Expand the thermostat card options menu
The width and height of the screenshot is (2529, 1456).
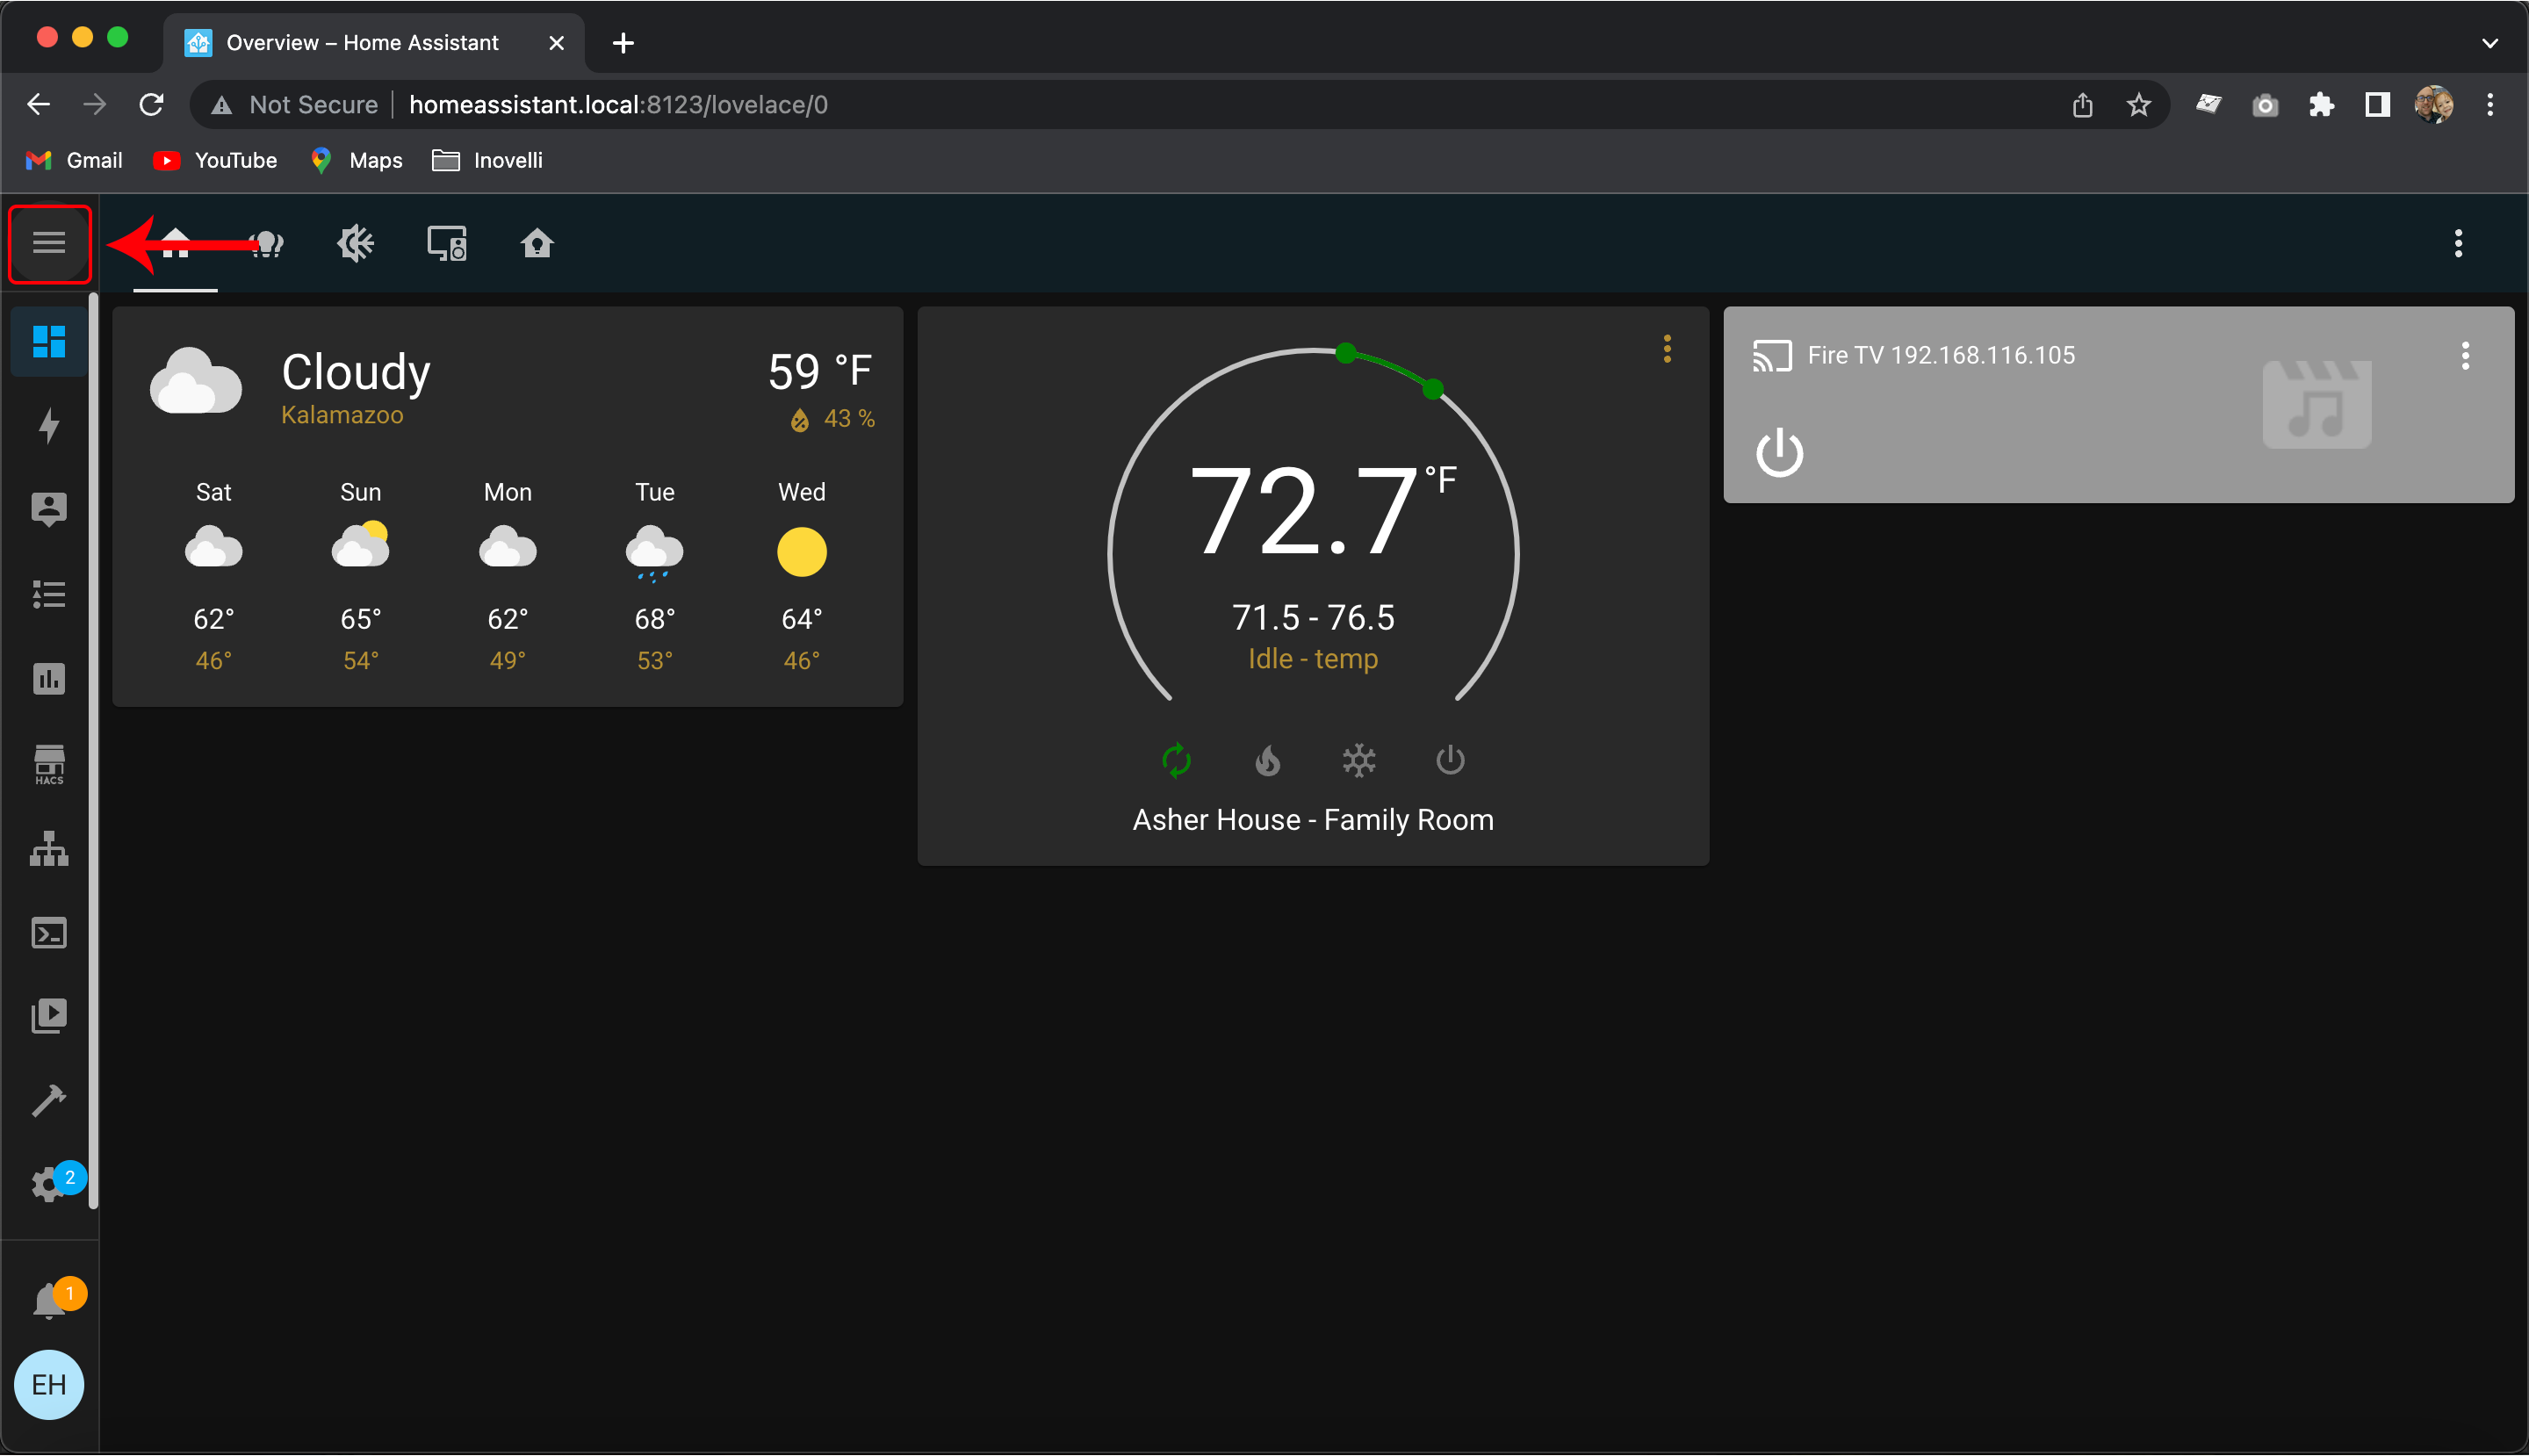pyautogui.click(x=1668, y=348)
